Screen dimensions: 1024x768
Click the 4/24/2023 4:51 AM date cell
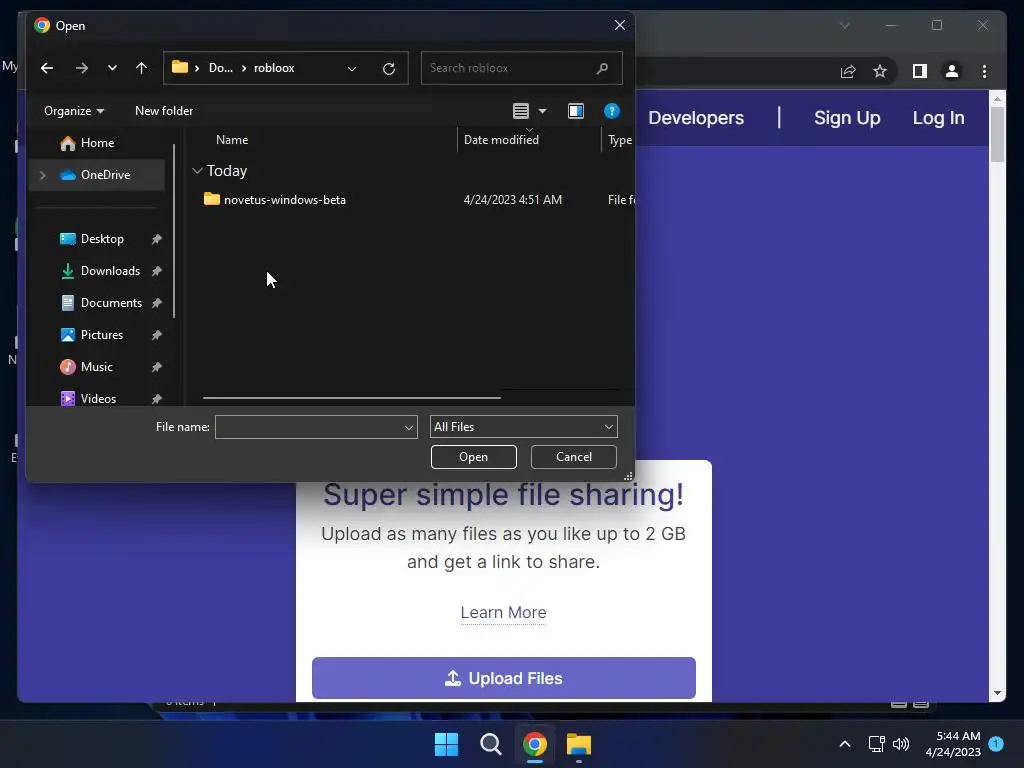click(513, 200)
